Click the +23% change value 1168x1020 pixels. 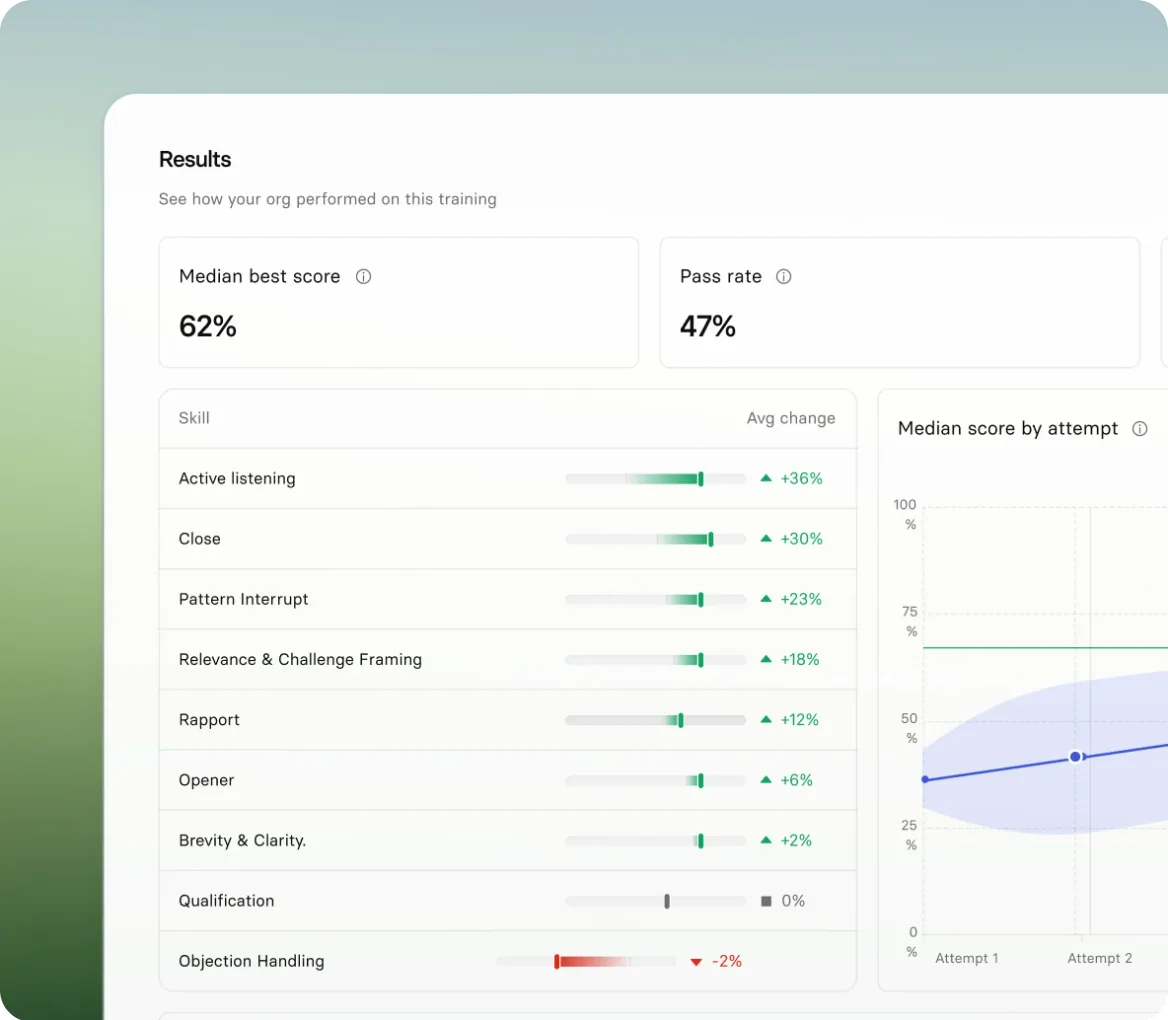(x=801, y=599)
